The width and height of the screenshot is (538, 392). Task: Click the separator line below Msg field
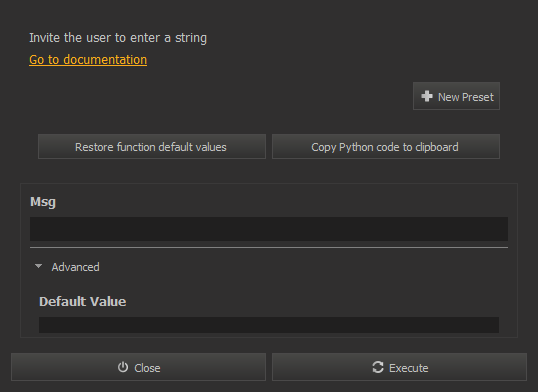pos(269,247)
